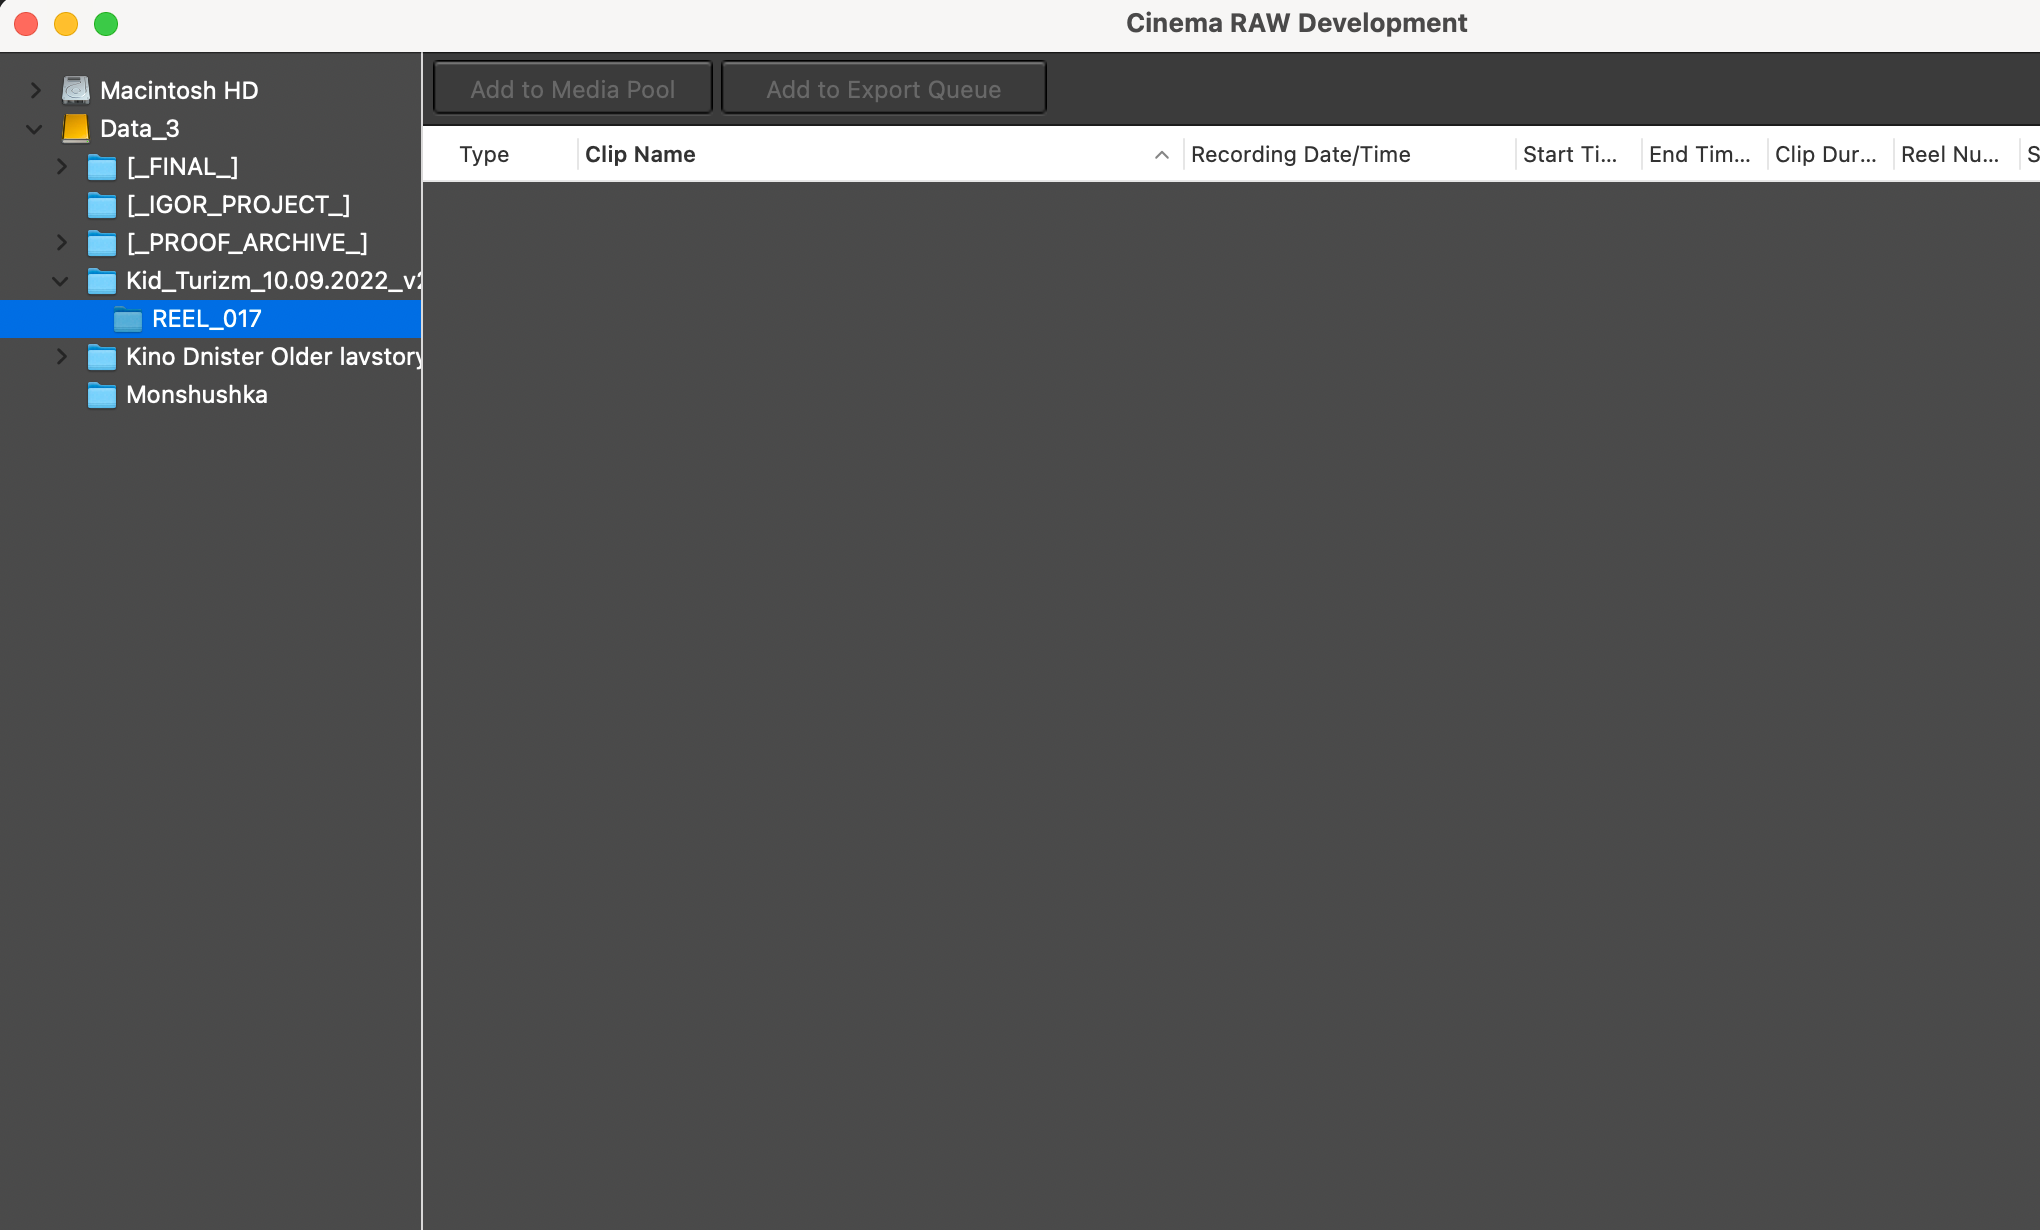Collapse the Data_3 tree entry
The height and width of the screenshot is (1230, 2040).
(x=35, y=128)
